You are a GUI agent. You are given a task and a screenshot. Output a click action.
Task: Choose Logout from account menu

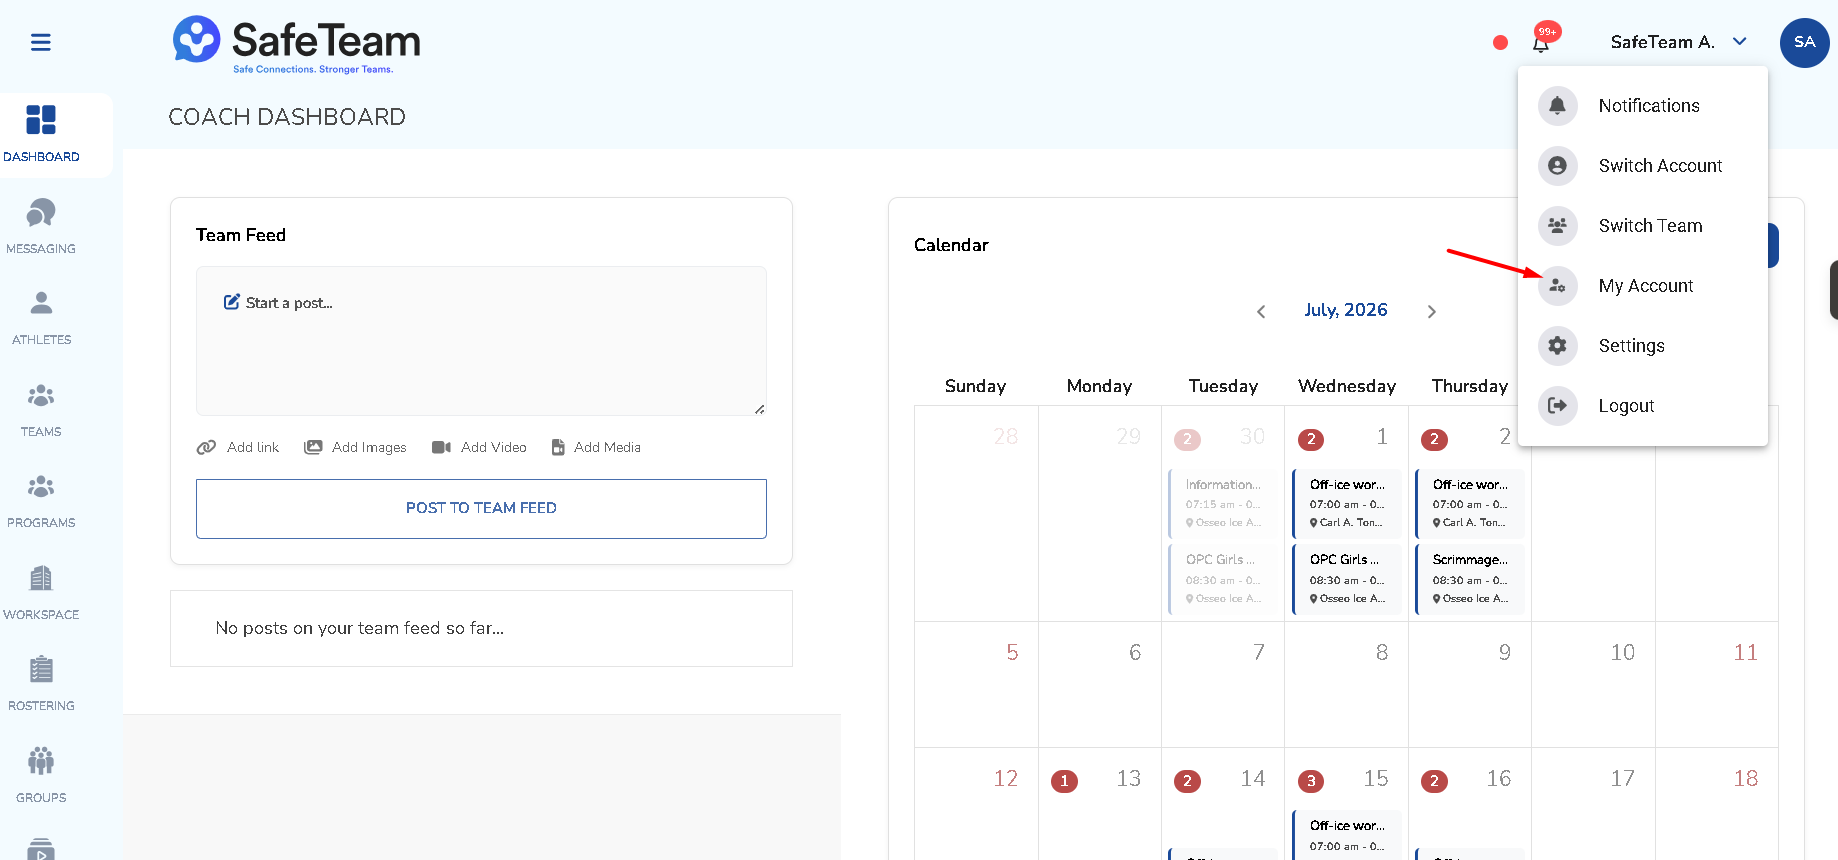(x=1643, y=406)
